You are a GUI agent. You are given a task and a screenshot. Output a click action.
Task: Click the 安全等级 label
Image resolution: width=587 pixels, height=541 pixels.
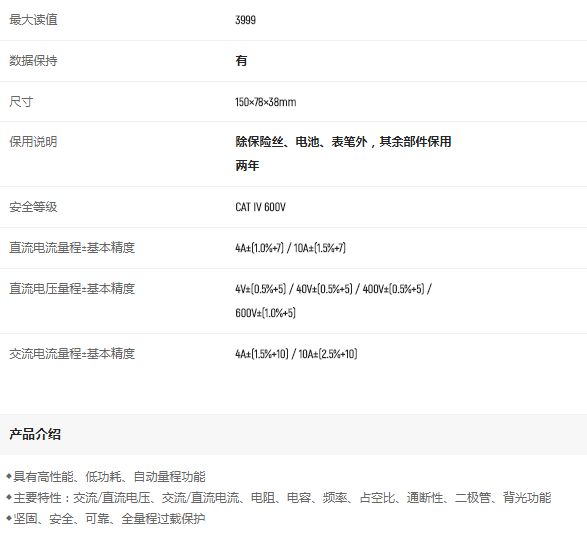[33, 207]
